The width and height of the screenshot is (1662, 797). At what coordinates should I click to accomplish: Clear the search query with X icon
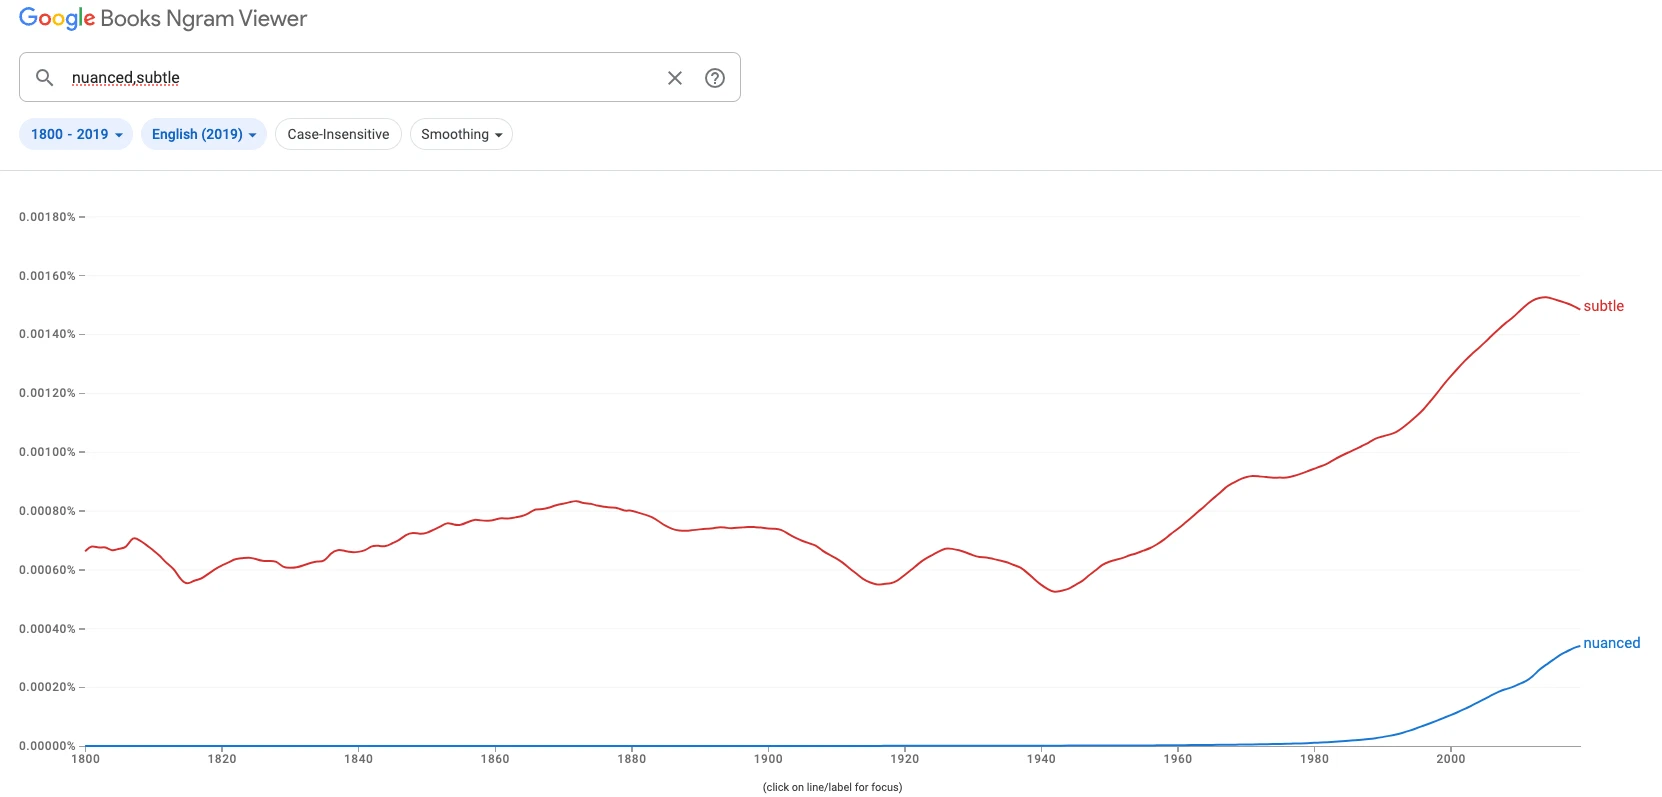[x=675, y=78]
